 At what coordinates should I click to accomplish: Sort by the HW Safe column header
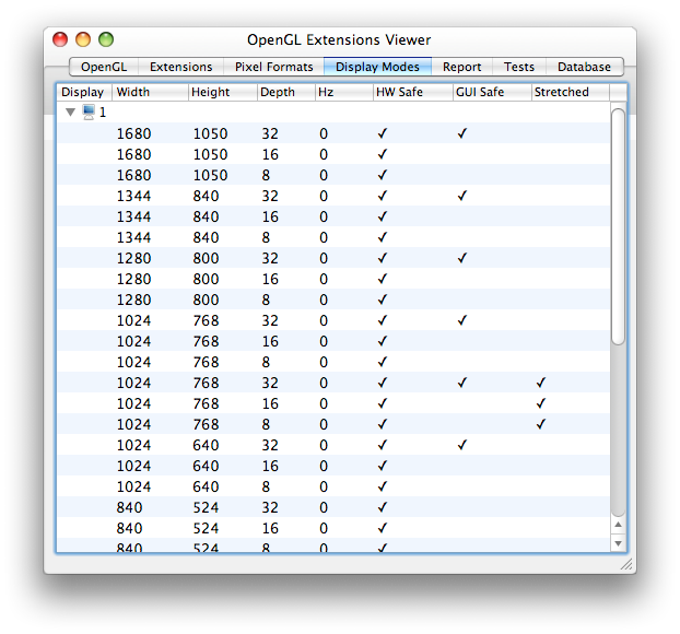coord(413,92)
